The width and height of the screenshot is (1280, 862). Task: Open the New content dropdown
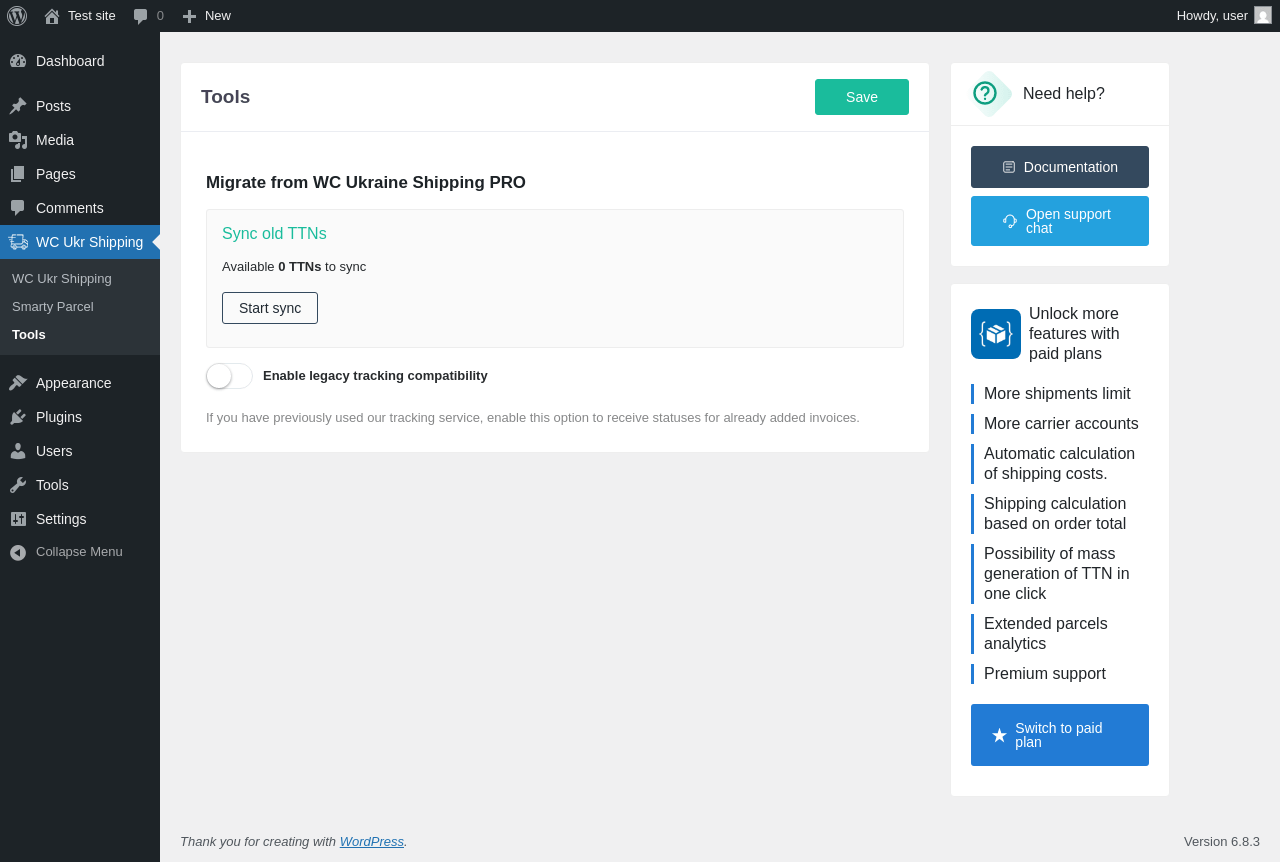[207, 16]
